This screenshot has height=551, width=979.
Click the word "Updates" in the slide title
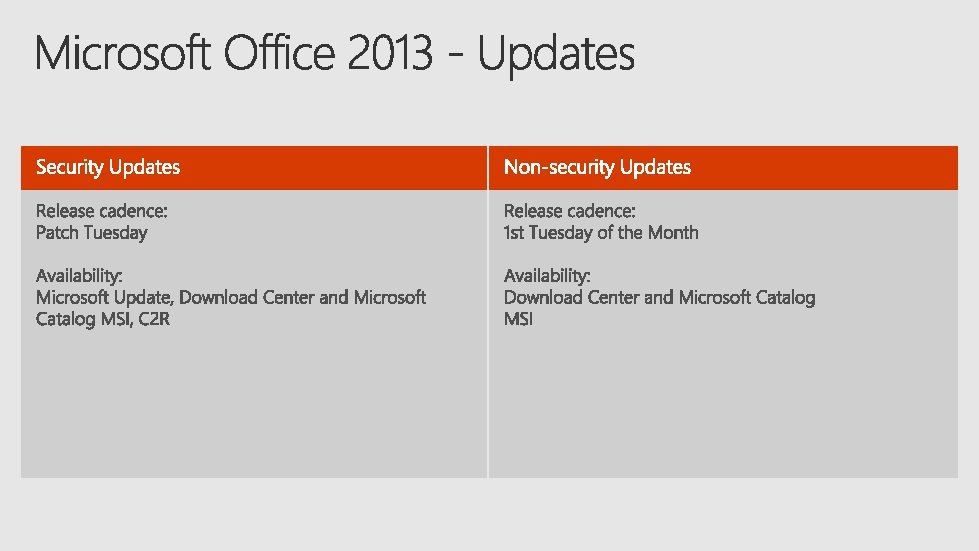coord(556,54)
